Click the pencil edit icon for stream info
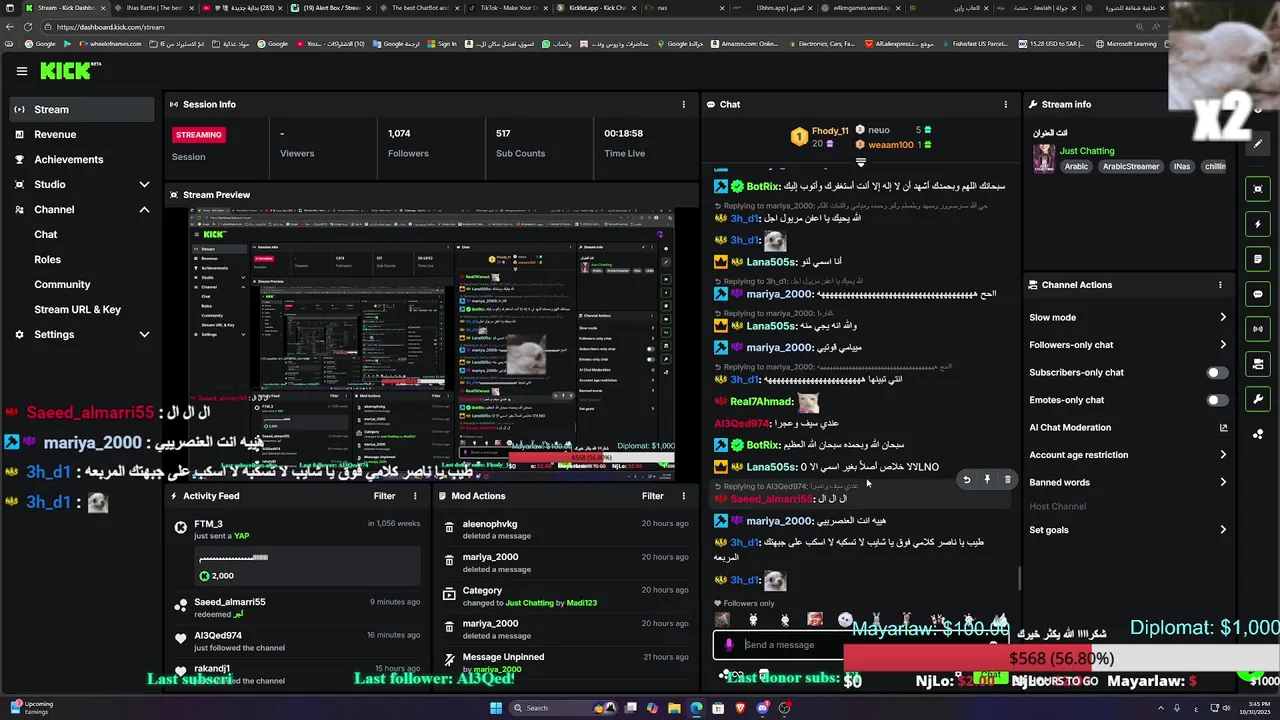Image resolution: width=1280 pixels, height=720 pixels. coord(1258,144)
